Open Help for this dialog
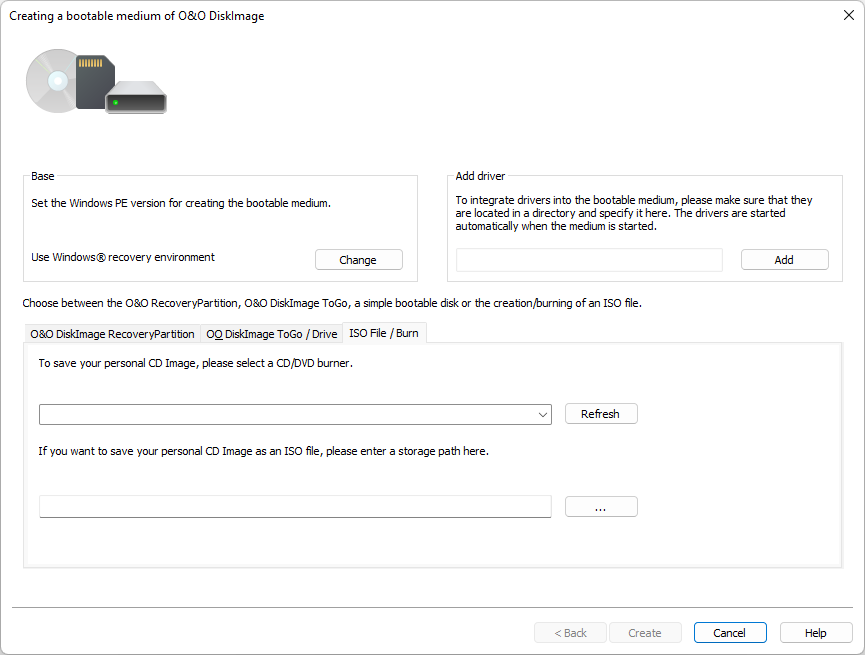 [x=816, y=633]
